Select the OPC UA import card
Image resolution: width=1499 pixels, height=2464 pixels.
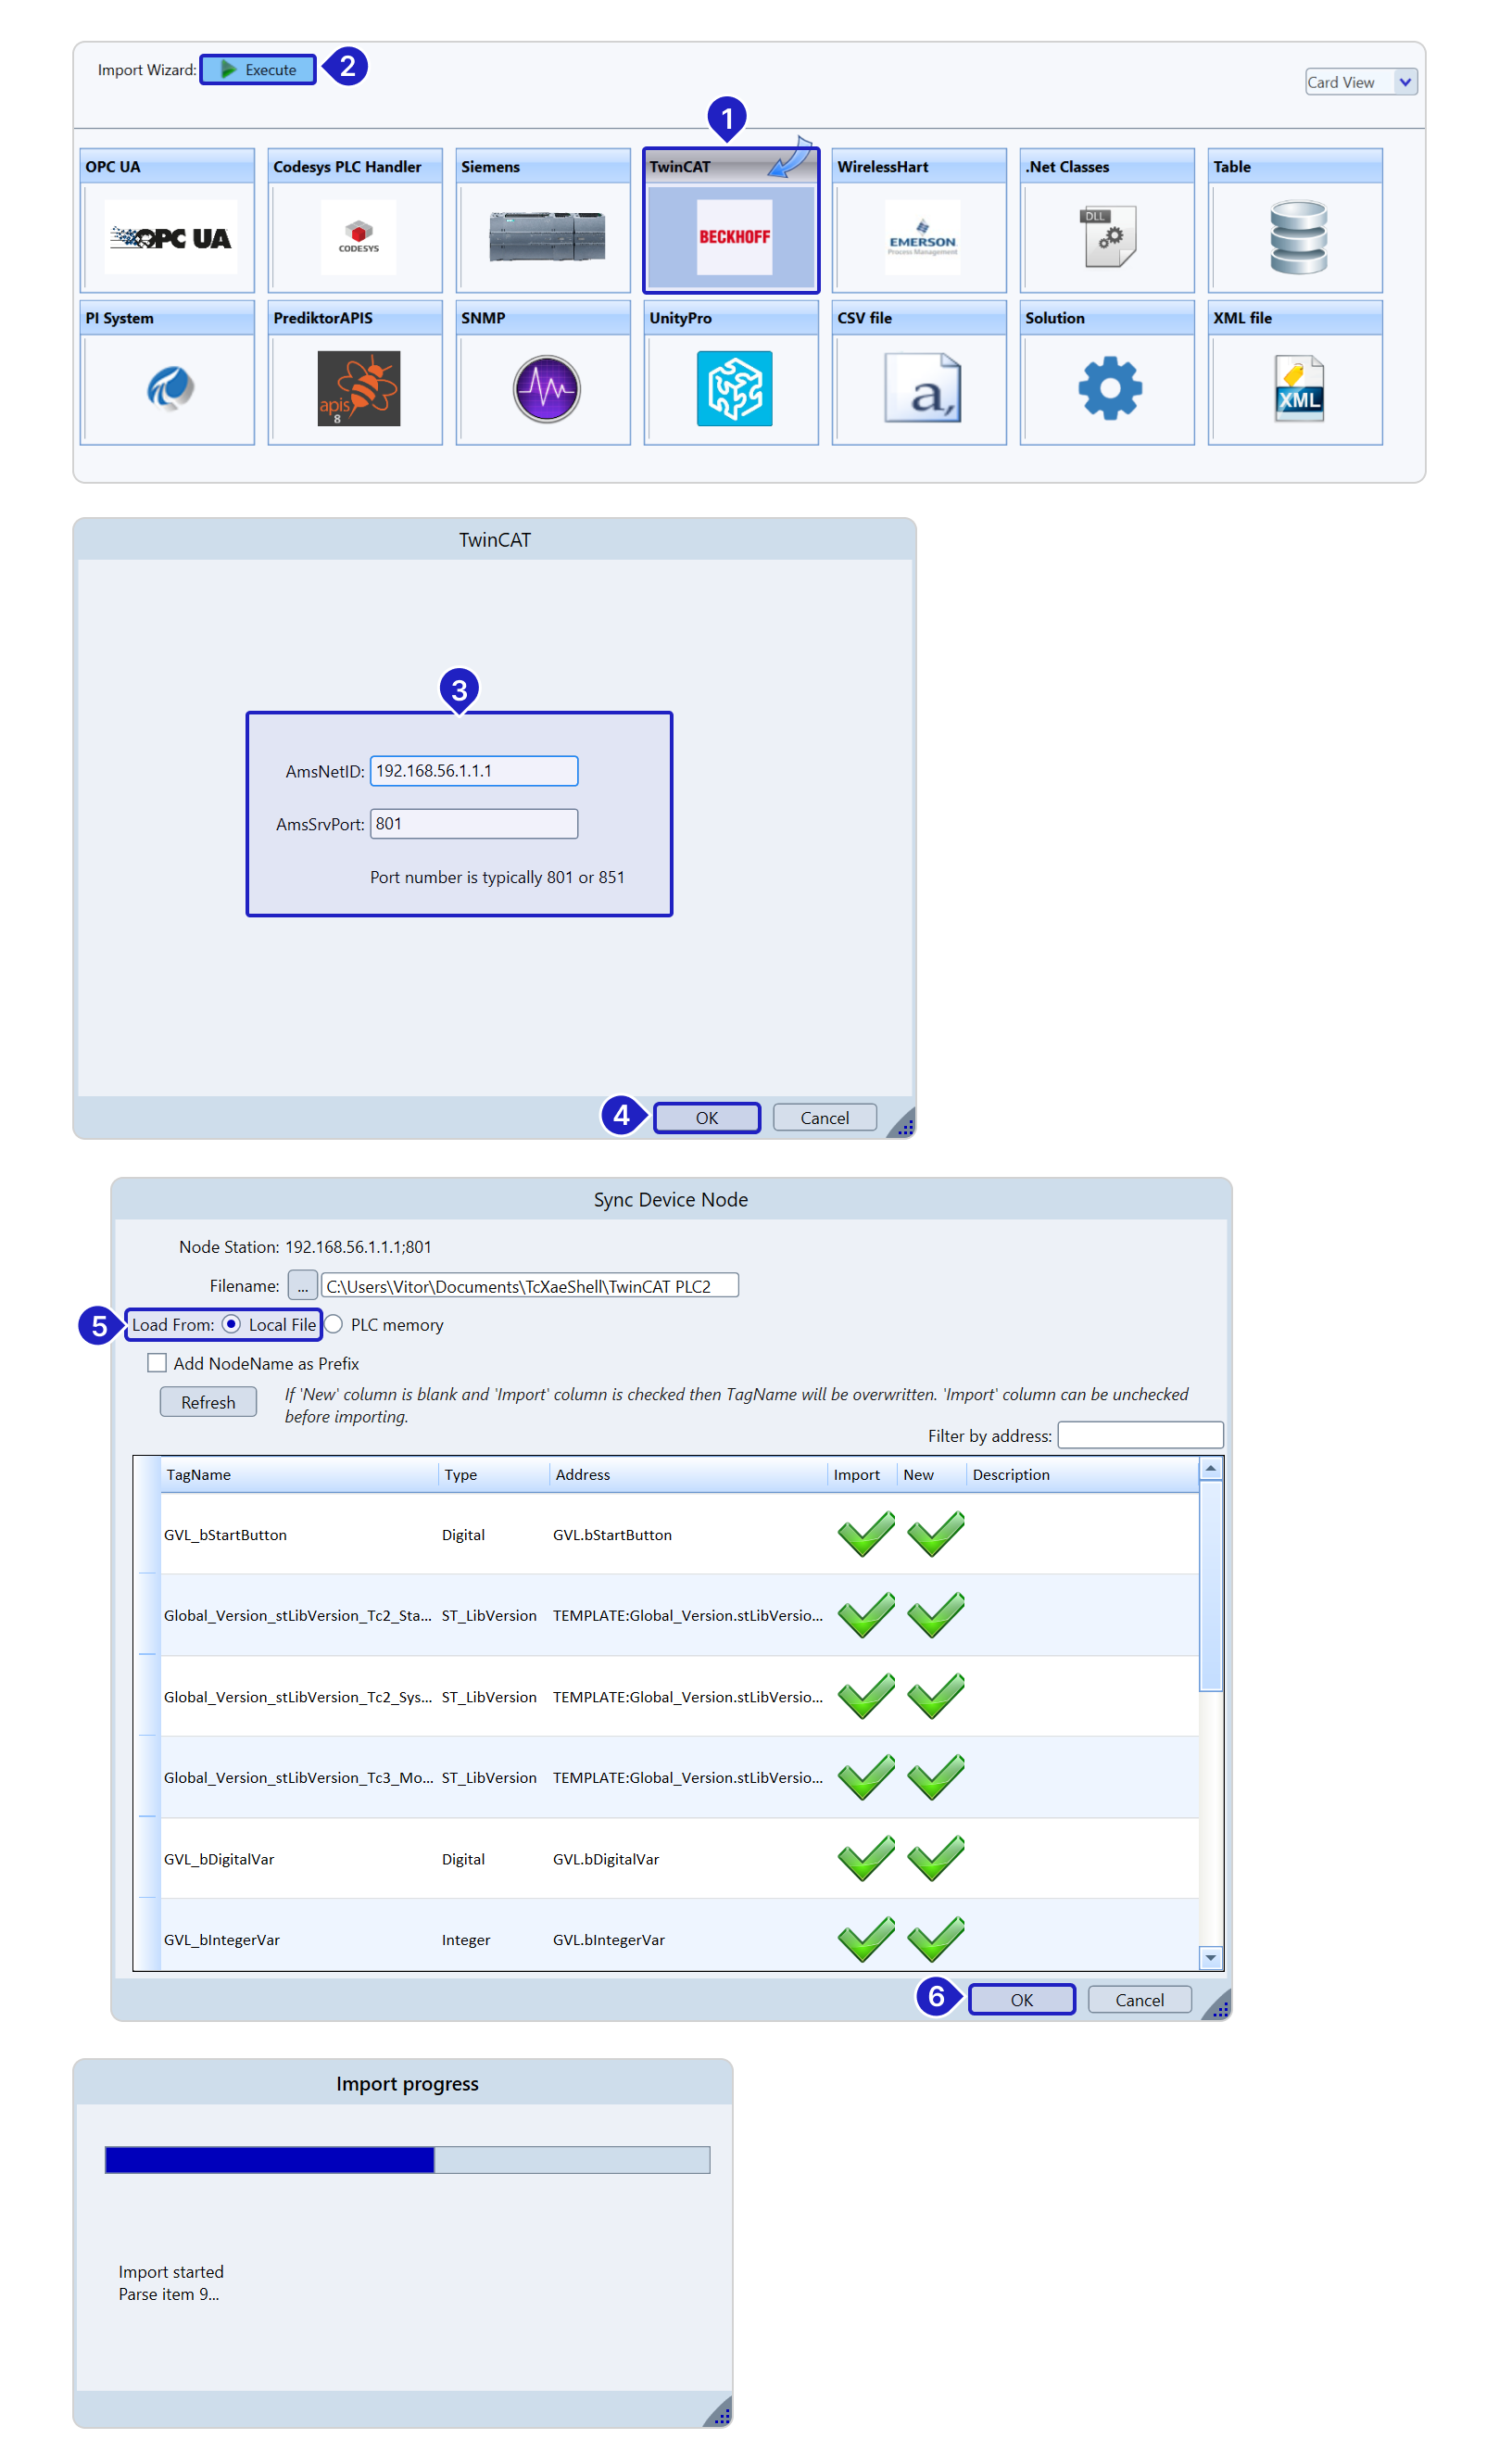point(167,220)
